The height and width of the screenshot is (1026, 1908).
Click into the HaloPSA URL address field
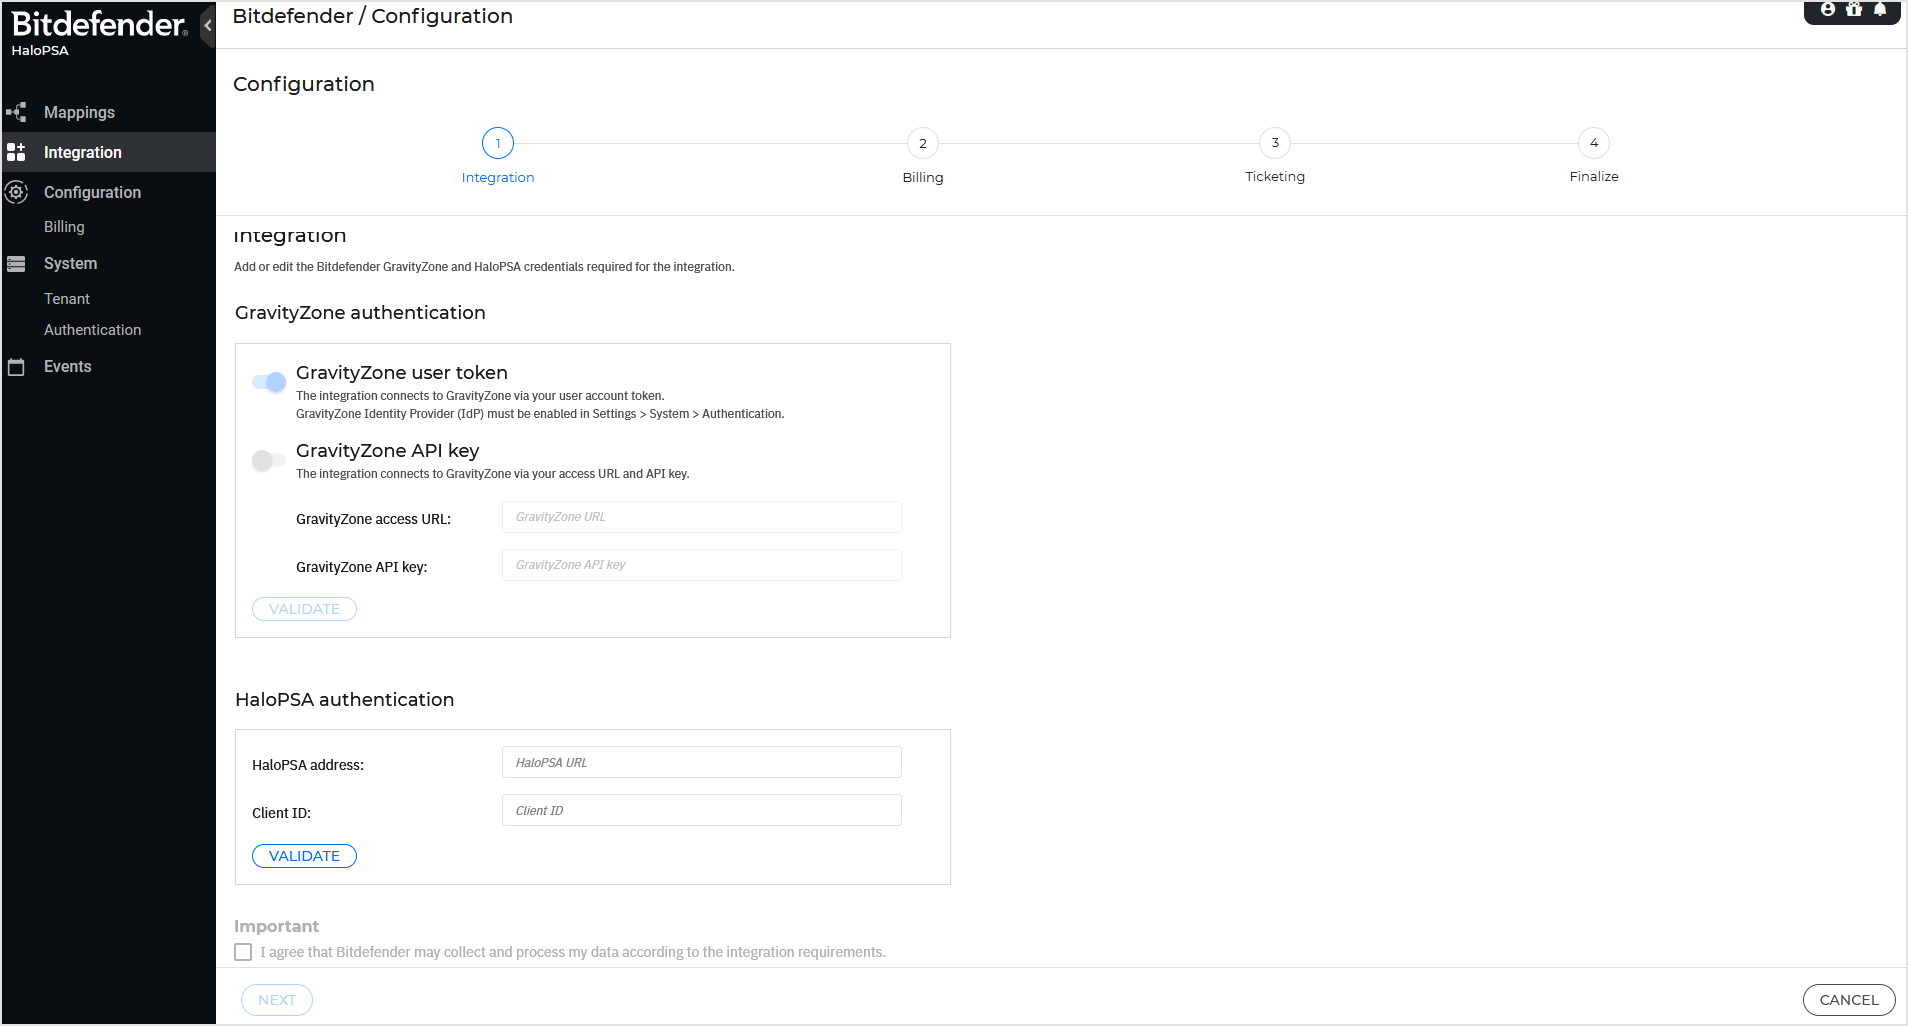point(701,762)
